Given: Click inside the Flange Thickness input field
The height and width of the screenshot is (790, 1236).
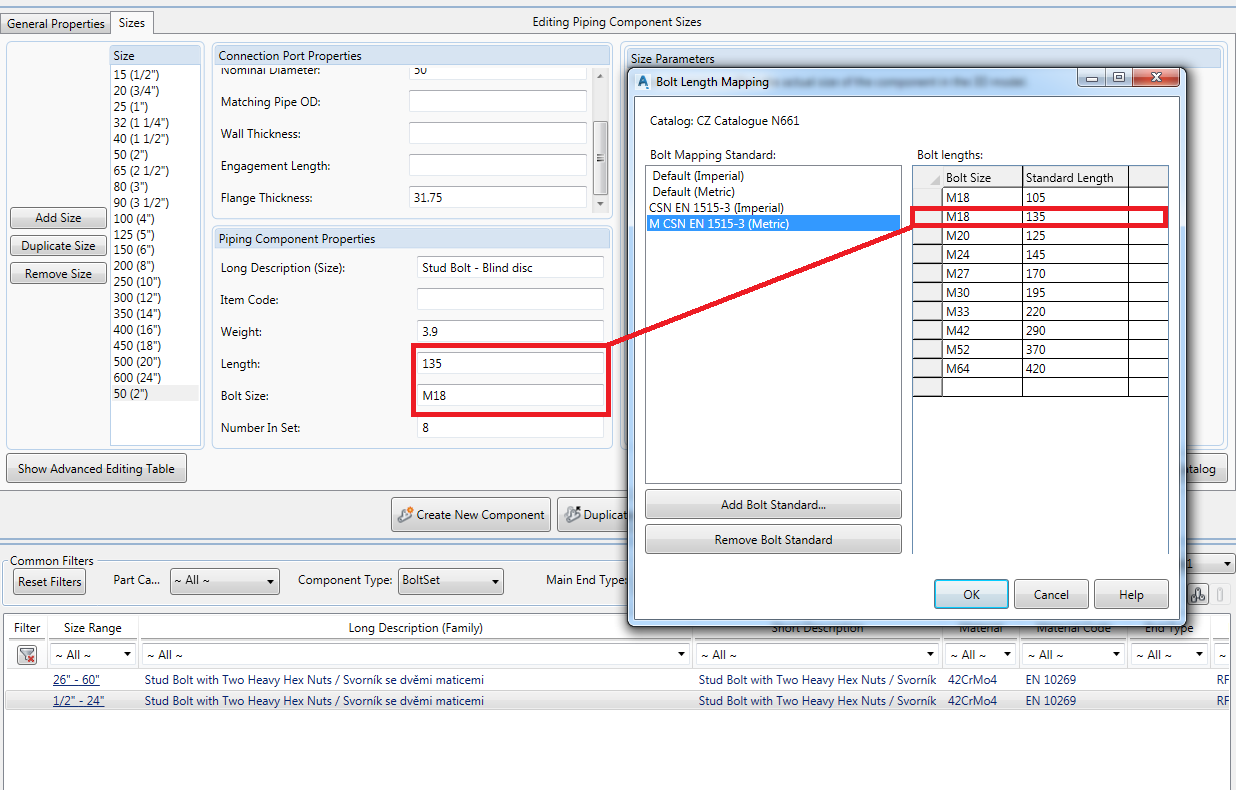Looking at the screenshot, I should 497,197.
